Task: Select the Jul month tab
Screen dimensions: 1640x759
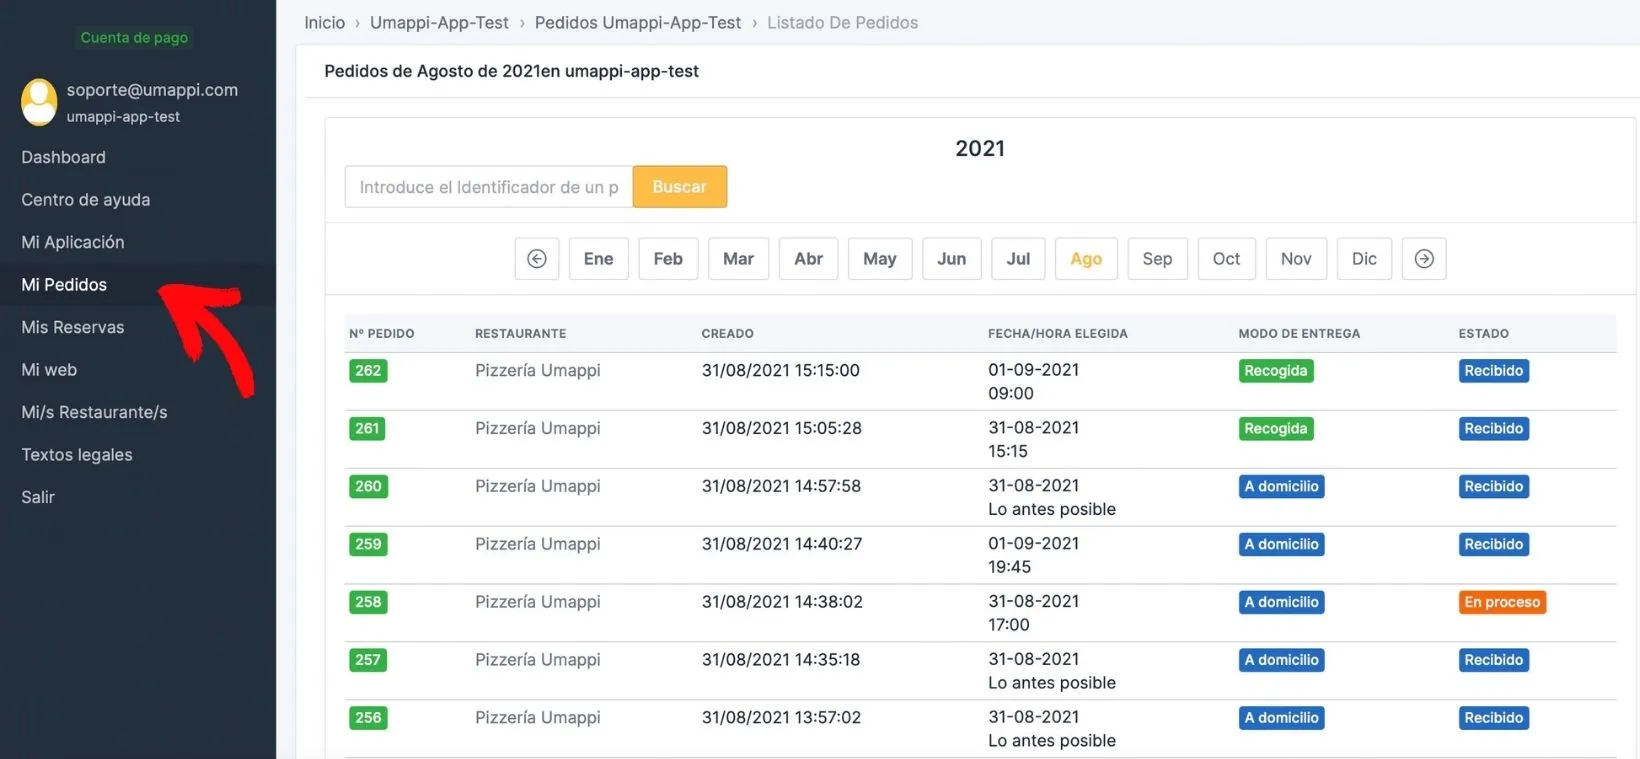Action: pos(1018,259)
